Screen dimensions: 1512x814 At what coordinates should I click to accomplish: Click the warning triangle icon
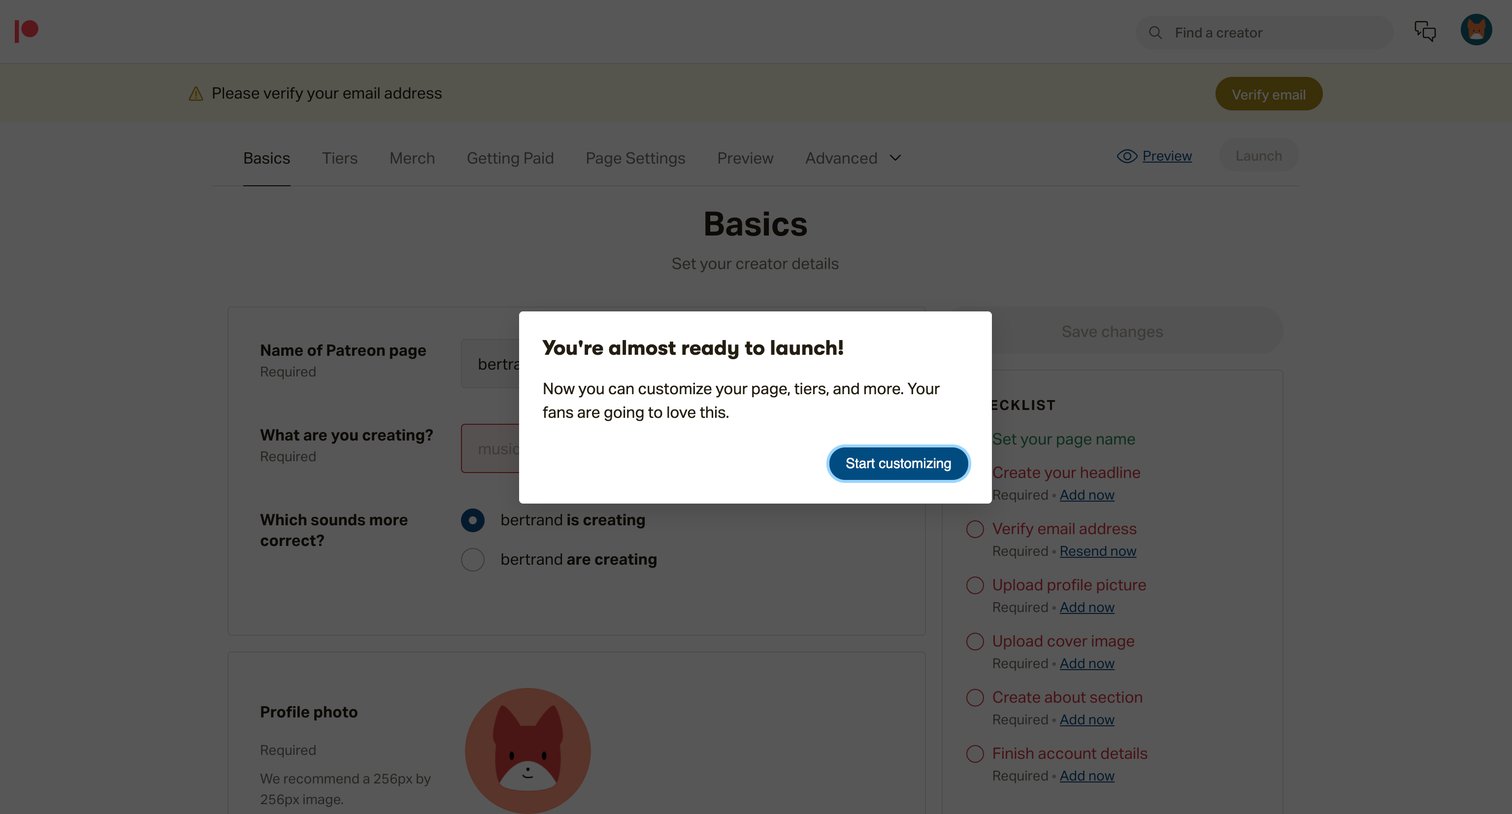pos(196,94)
